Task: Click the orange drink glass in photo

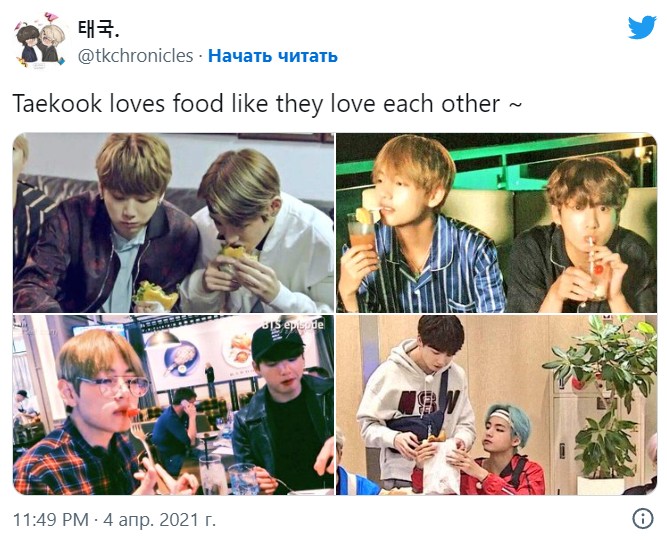Action: tap(361, 232)
